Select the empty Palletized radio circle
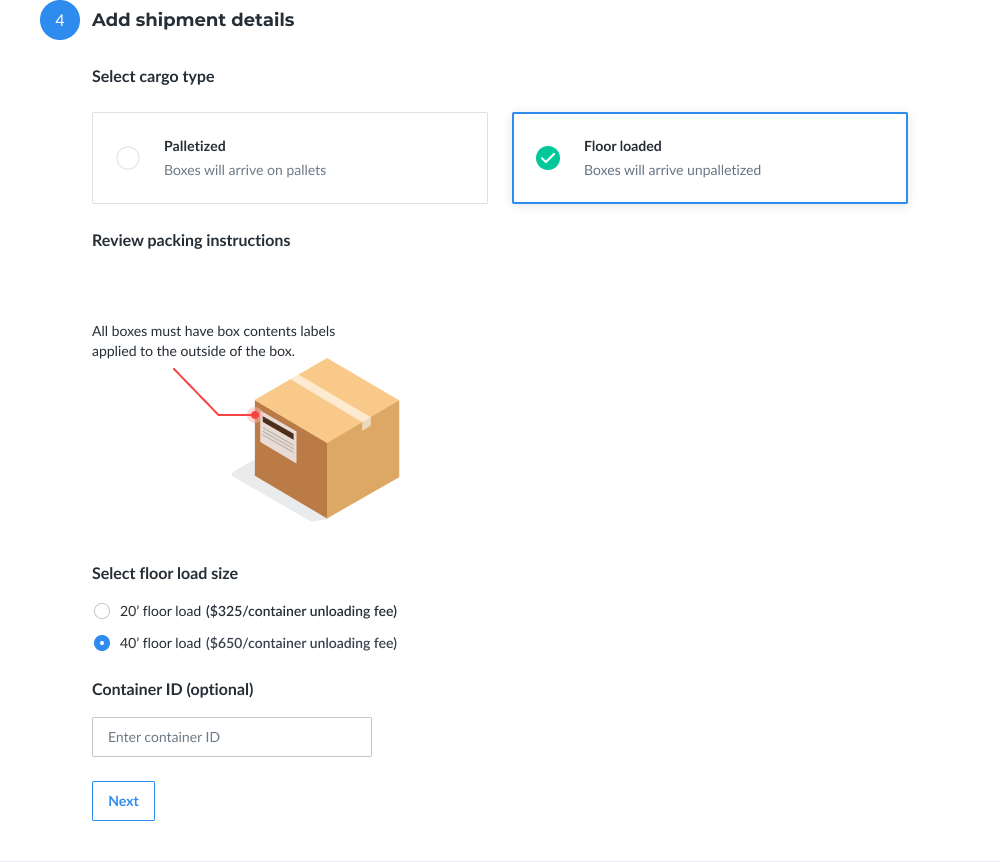1000x862 pixels. click(128, 158)
